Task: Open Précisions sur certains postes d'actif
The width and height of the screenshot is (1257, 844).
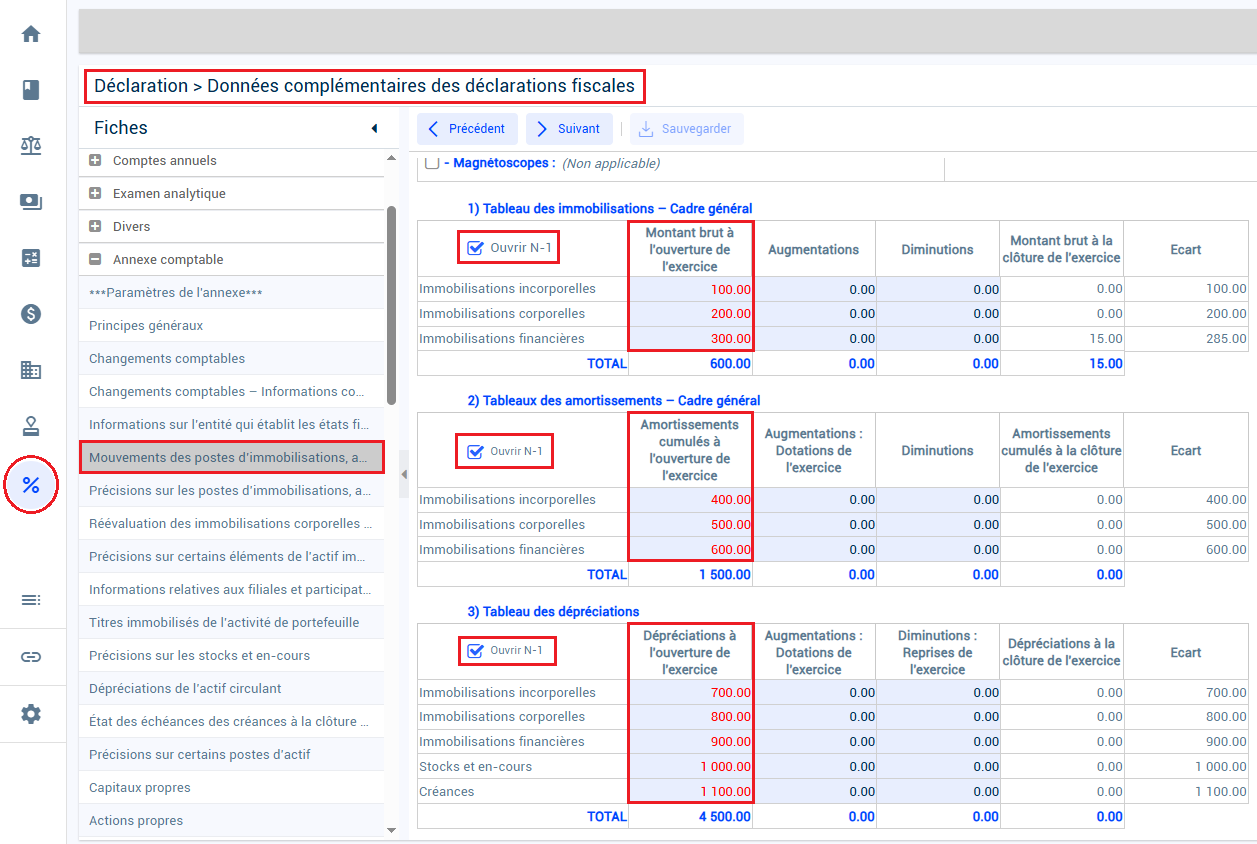Action: tap(231, 755)
